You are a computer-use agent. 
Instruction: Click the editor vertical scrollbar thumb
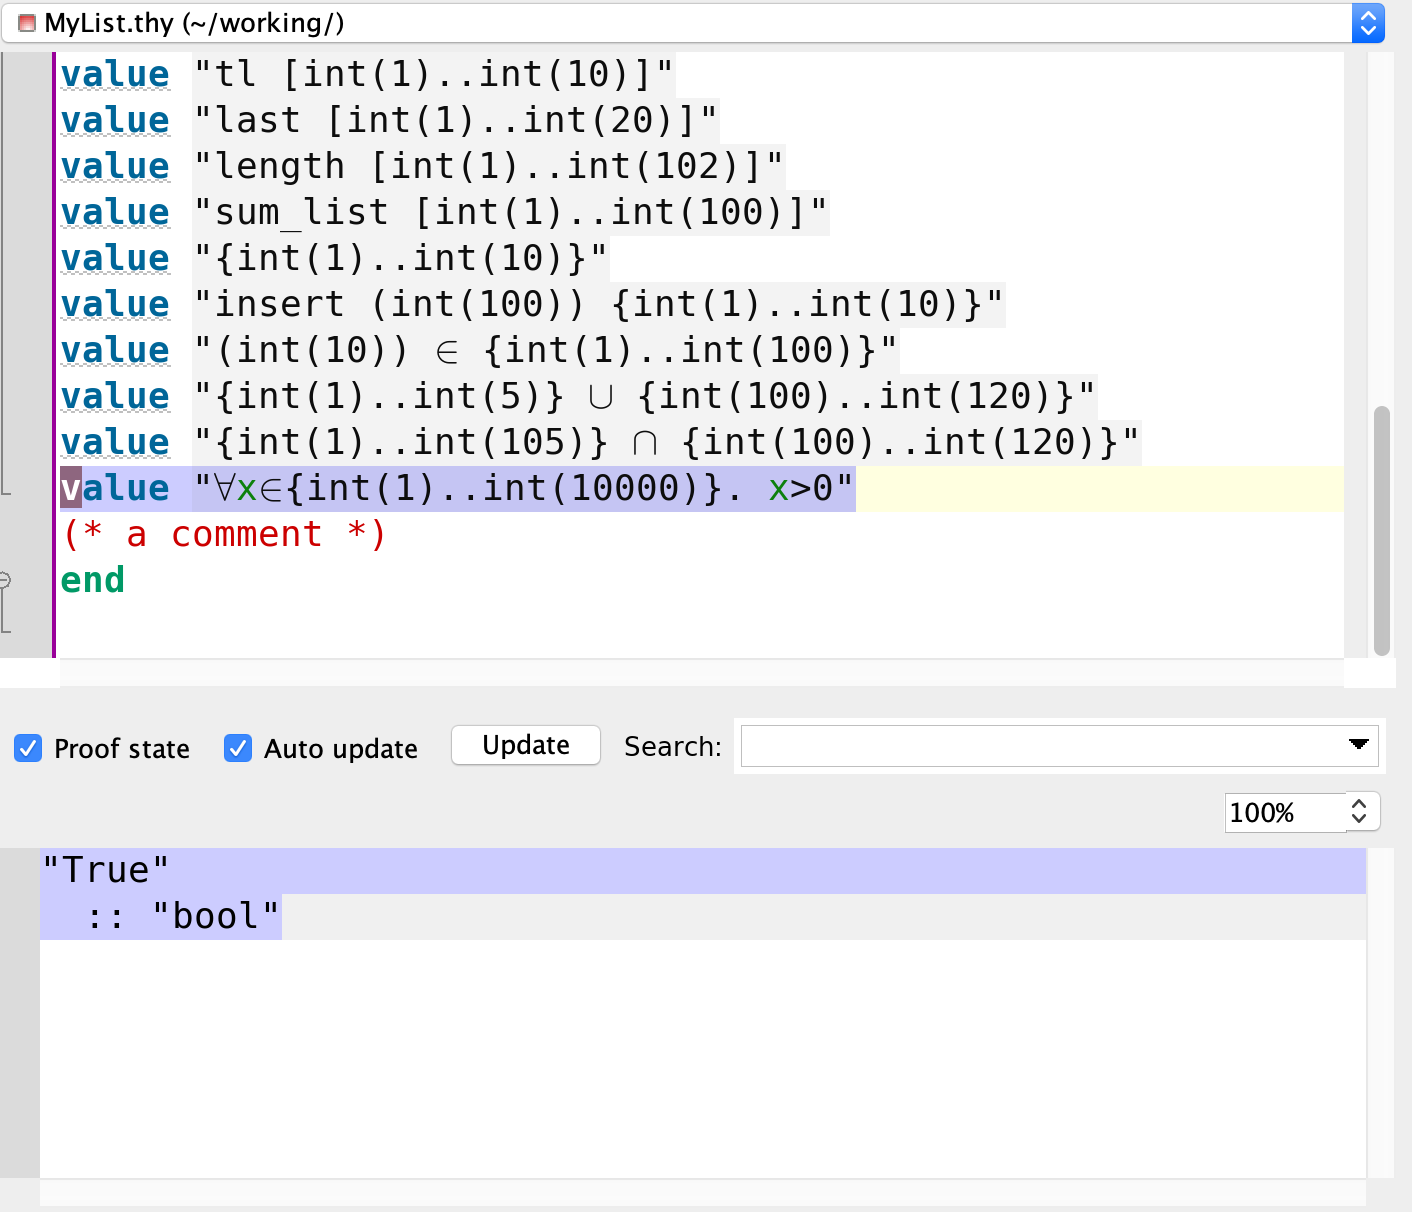(x=1382, y=530)
